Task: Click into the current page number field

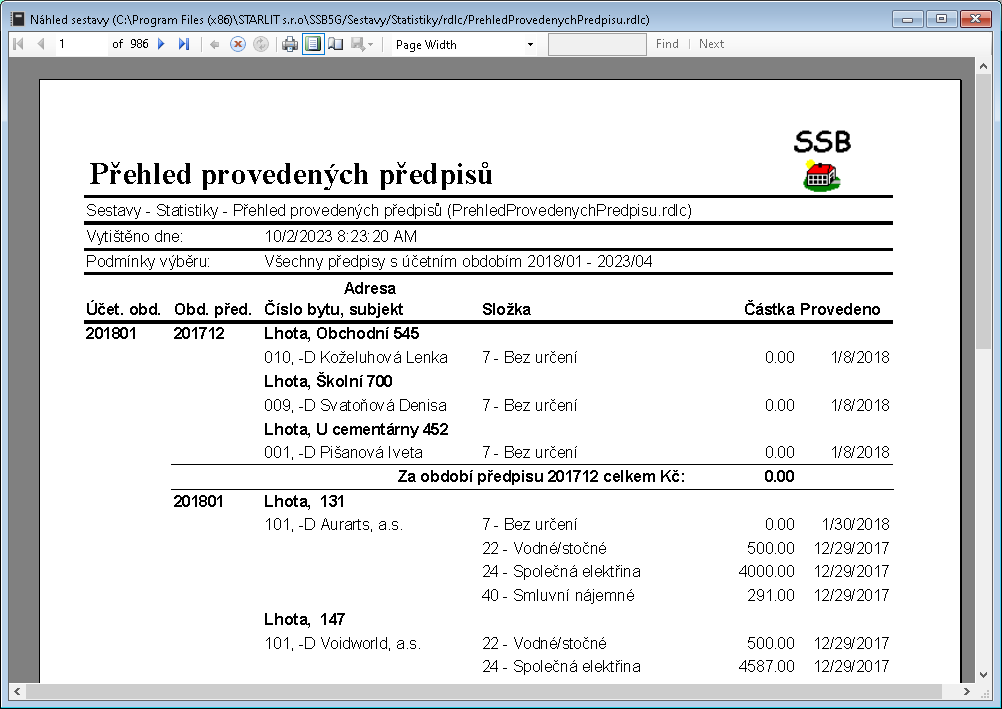Action: [80, 44]
